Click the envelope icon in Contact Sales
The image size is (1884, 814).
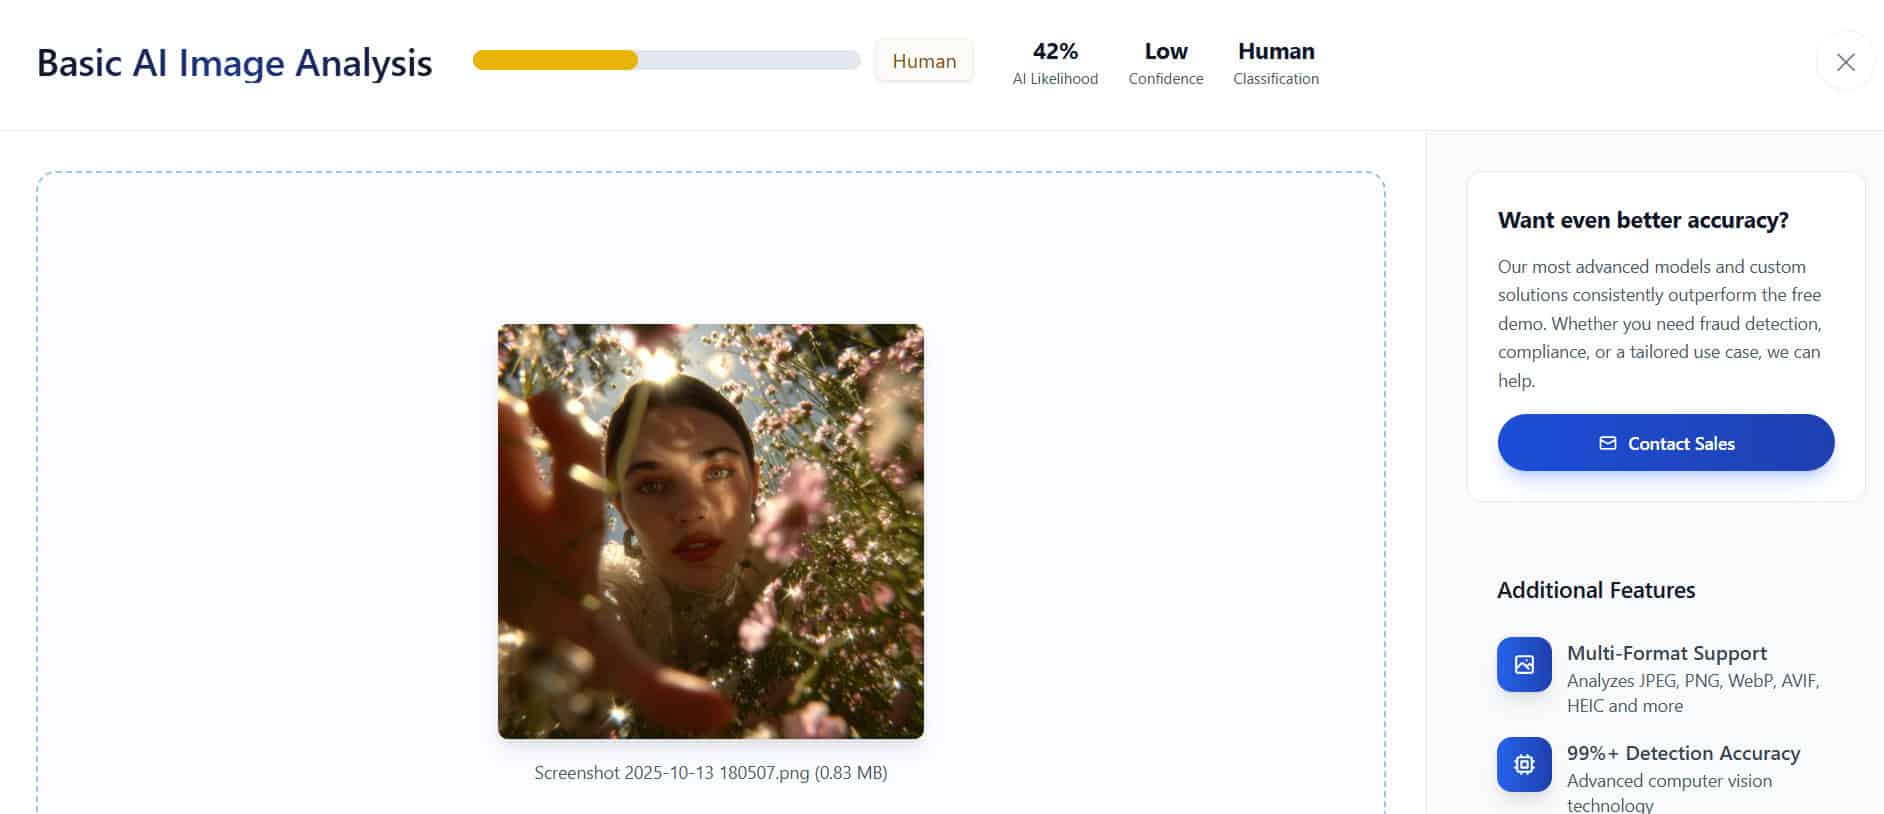[1607, 443]
